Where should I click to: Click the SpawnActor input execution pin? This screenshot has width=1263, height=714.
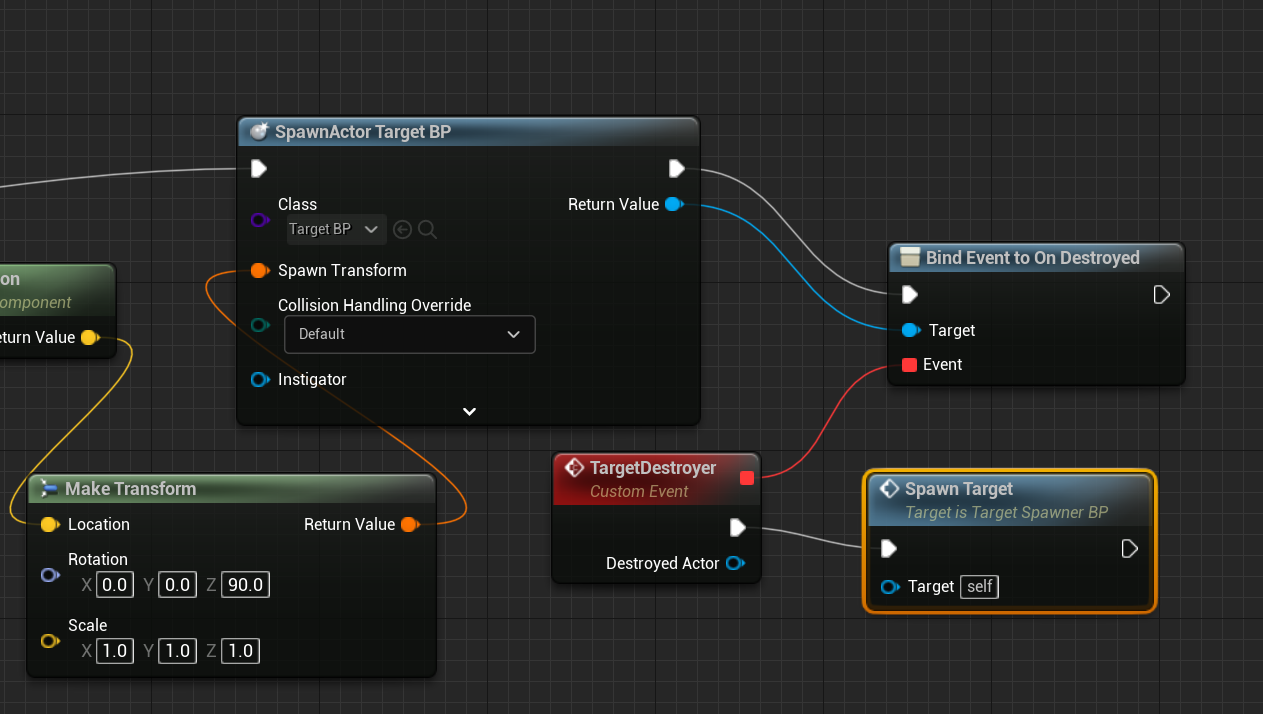(258, 168)
